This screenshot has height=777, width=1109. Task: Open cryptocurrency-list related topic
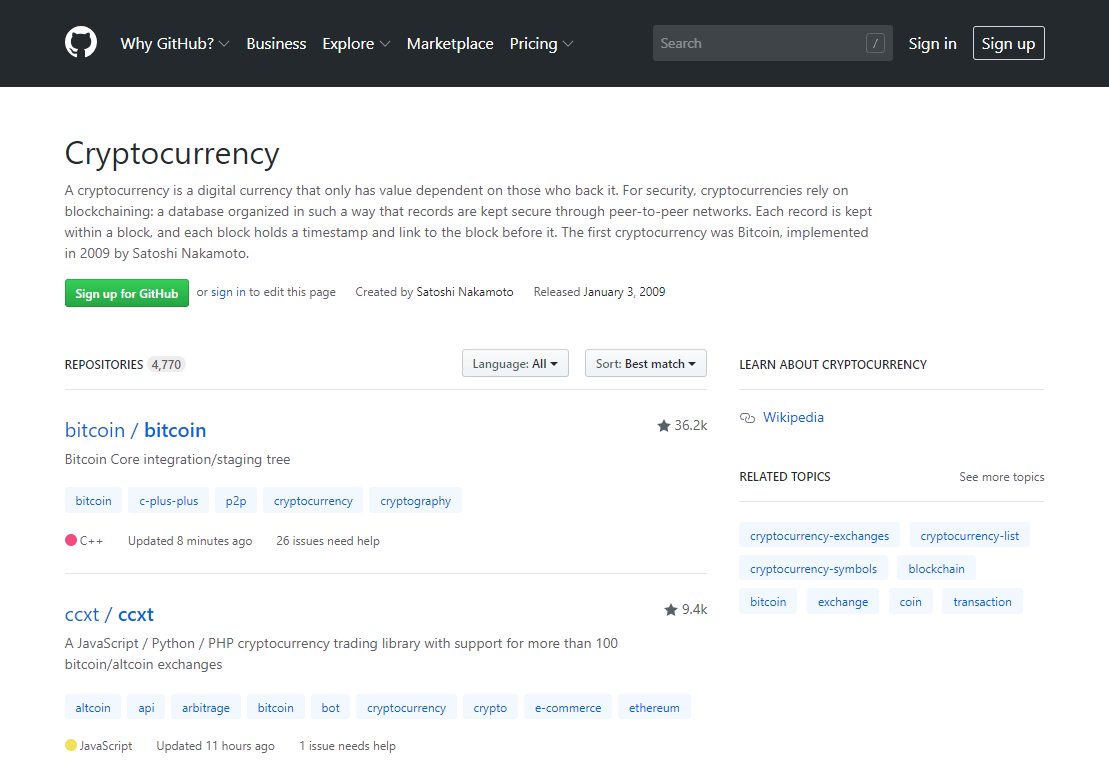tap(970, 535)
